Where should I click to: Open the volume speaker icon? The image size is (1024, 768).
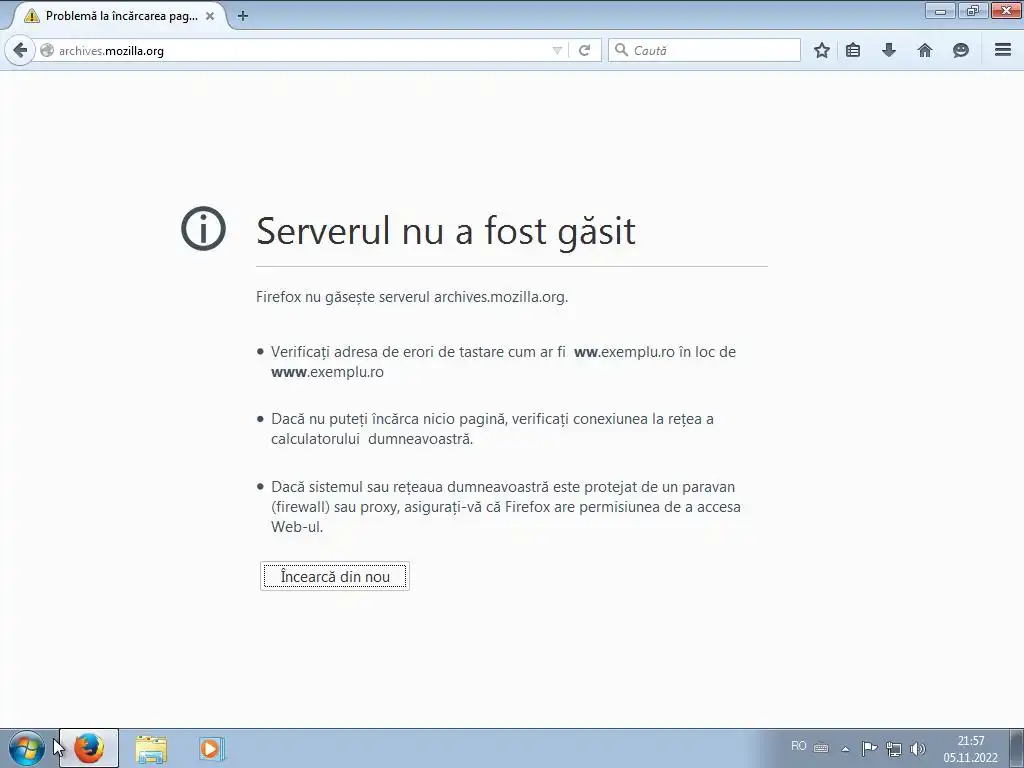click(x=918, y=749)
